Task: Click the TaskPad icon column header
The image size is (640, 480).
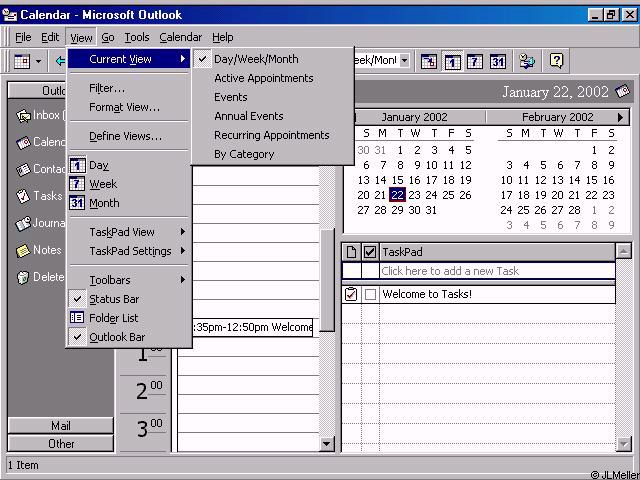Action: pyautogui.click(x=351, y=252)
